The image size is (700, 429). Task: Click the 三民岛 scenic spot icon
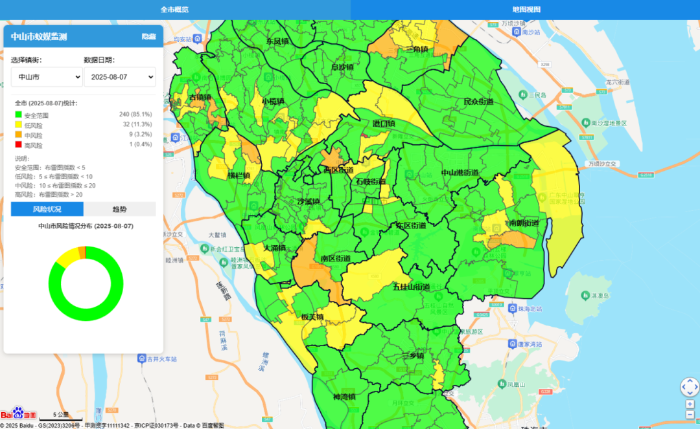(523, 95)
